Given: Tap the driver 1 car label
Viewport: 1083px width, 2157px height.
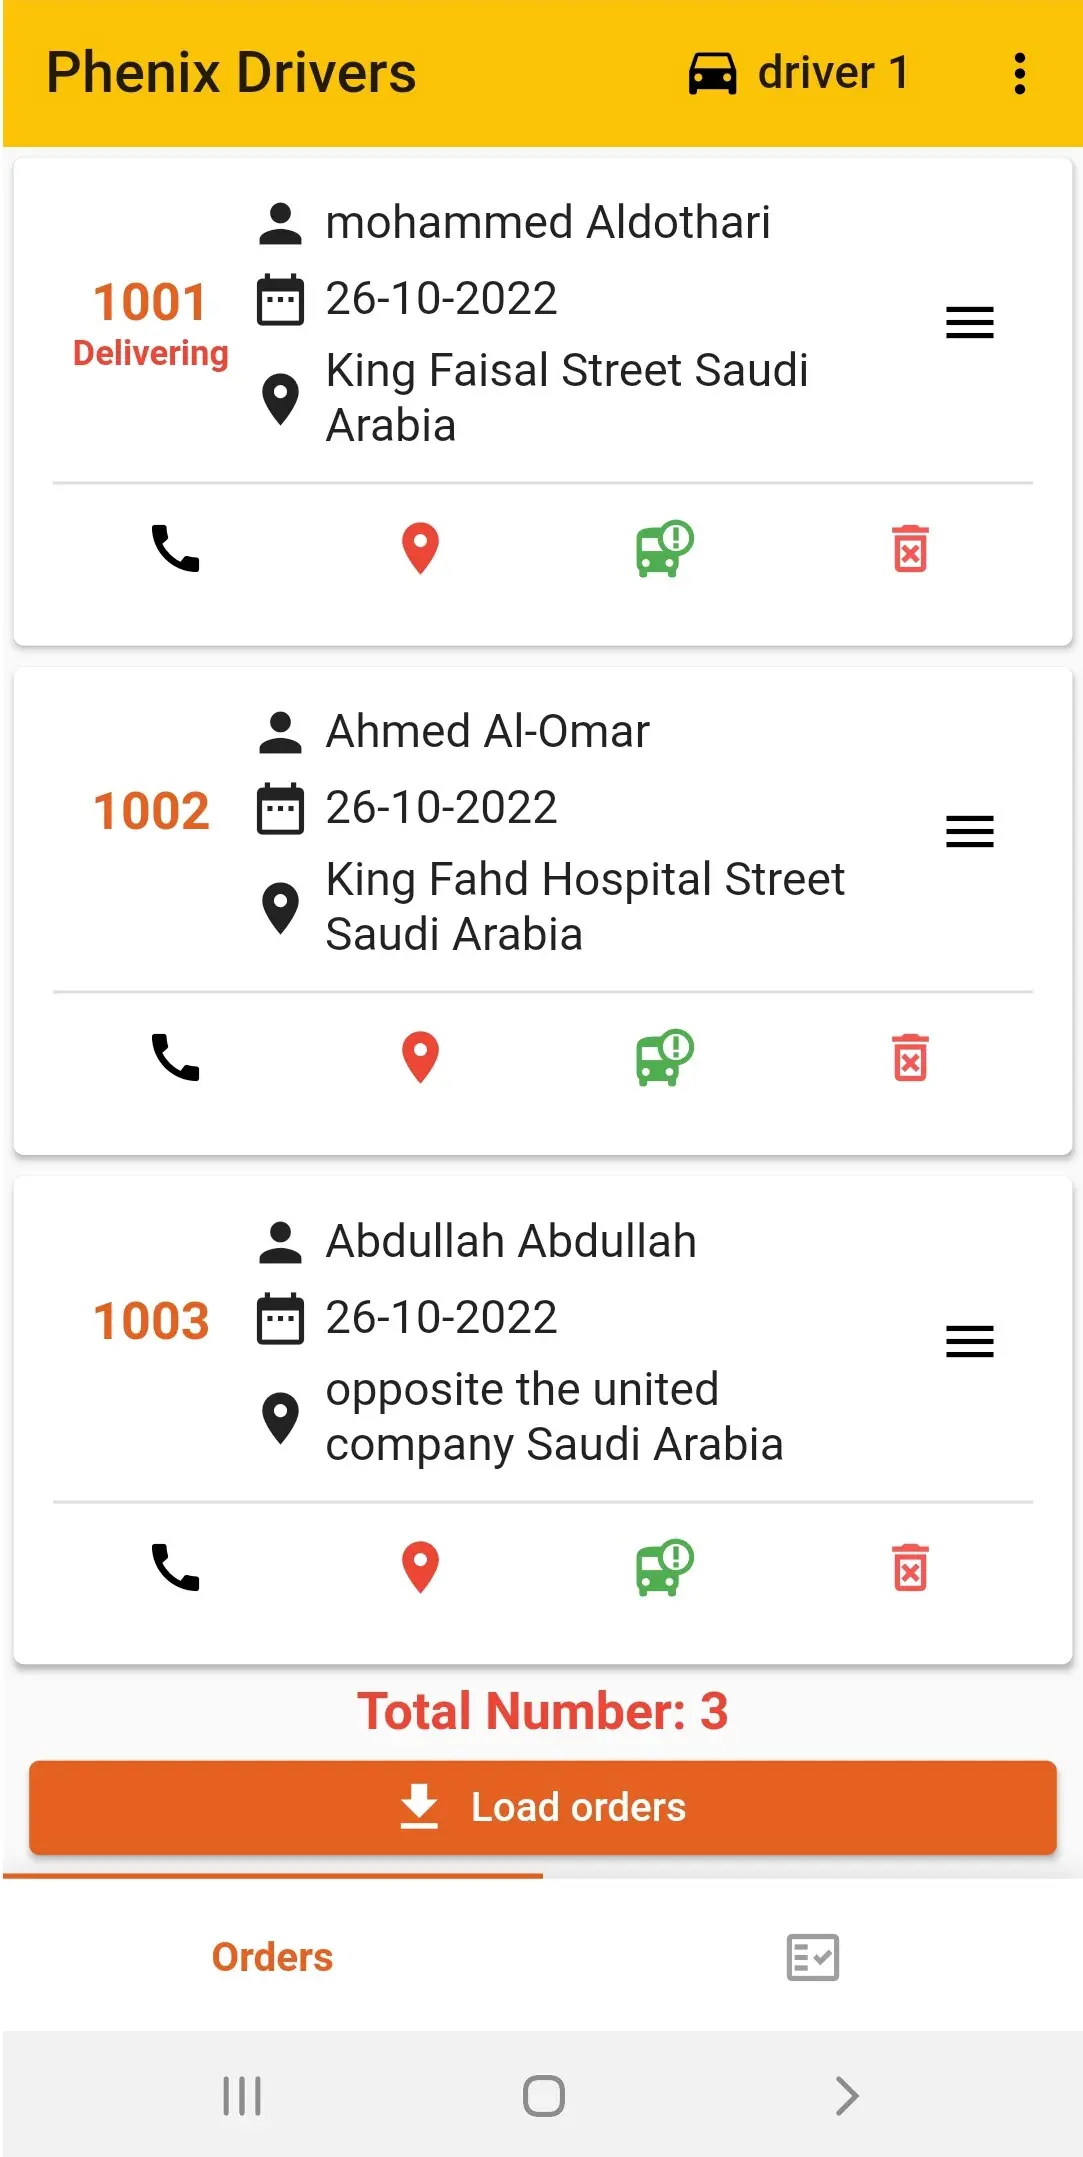Looking at the screenshot, I should [799, 73].
